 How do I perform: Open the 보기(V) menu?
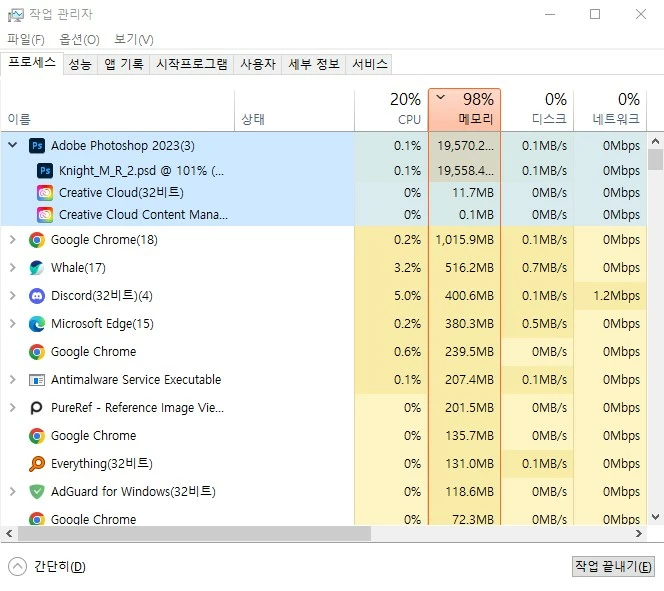pos(134,39)
